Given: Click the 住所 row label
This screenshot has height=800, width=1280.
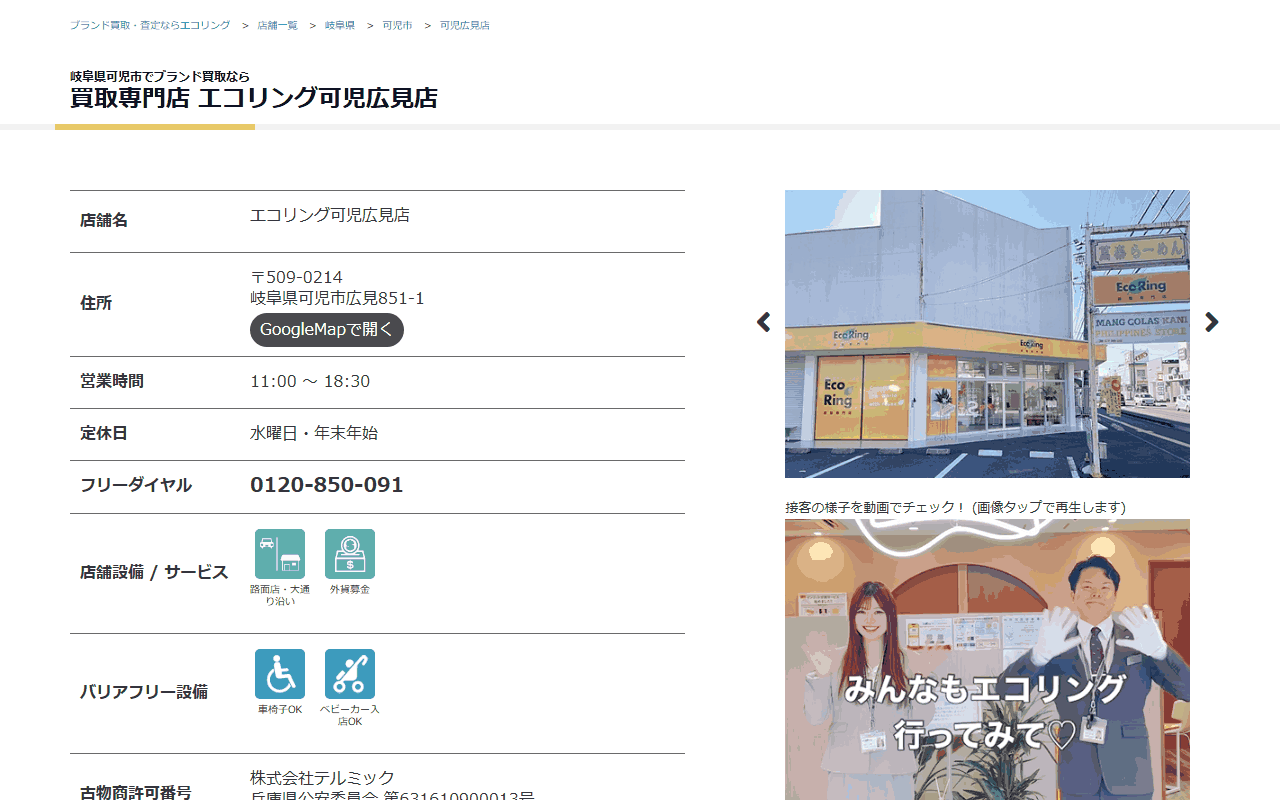Looking at the screenshot, I should (x=96, y=303).
